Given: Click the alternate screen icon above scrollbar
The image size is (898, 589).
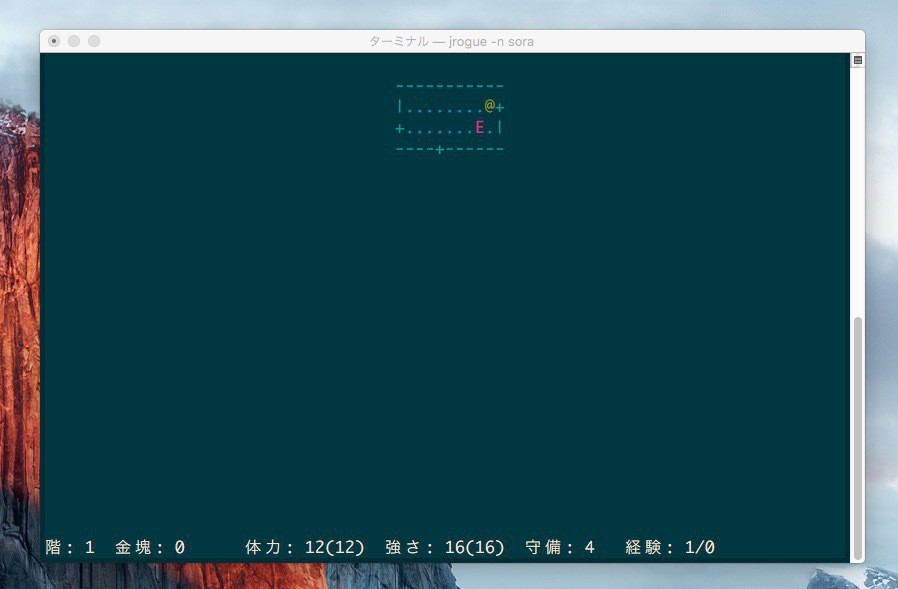Looking at the screenshot, I should 857,60.
